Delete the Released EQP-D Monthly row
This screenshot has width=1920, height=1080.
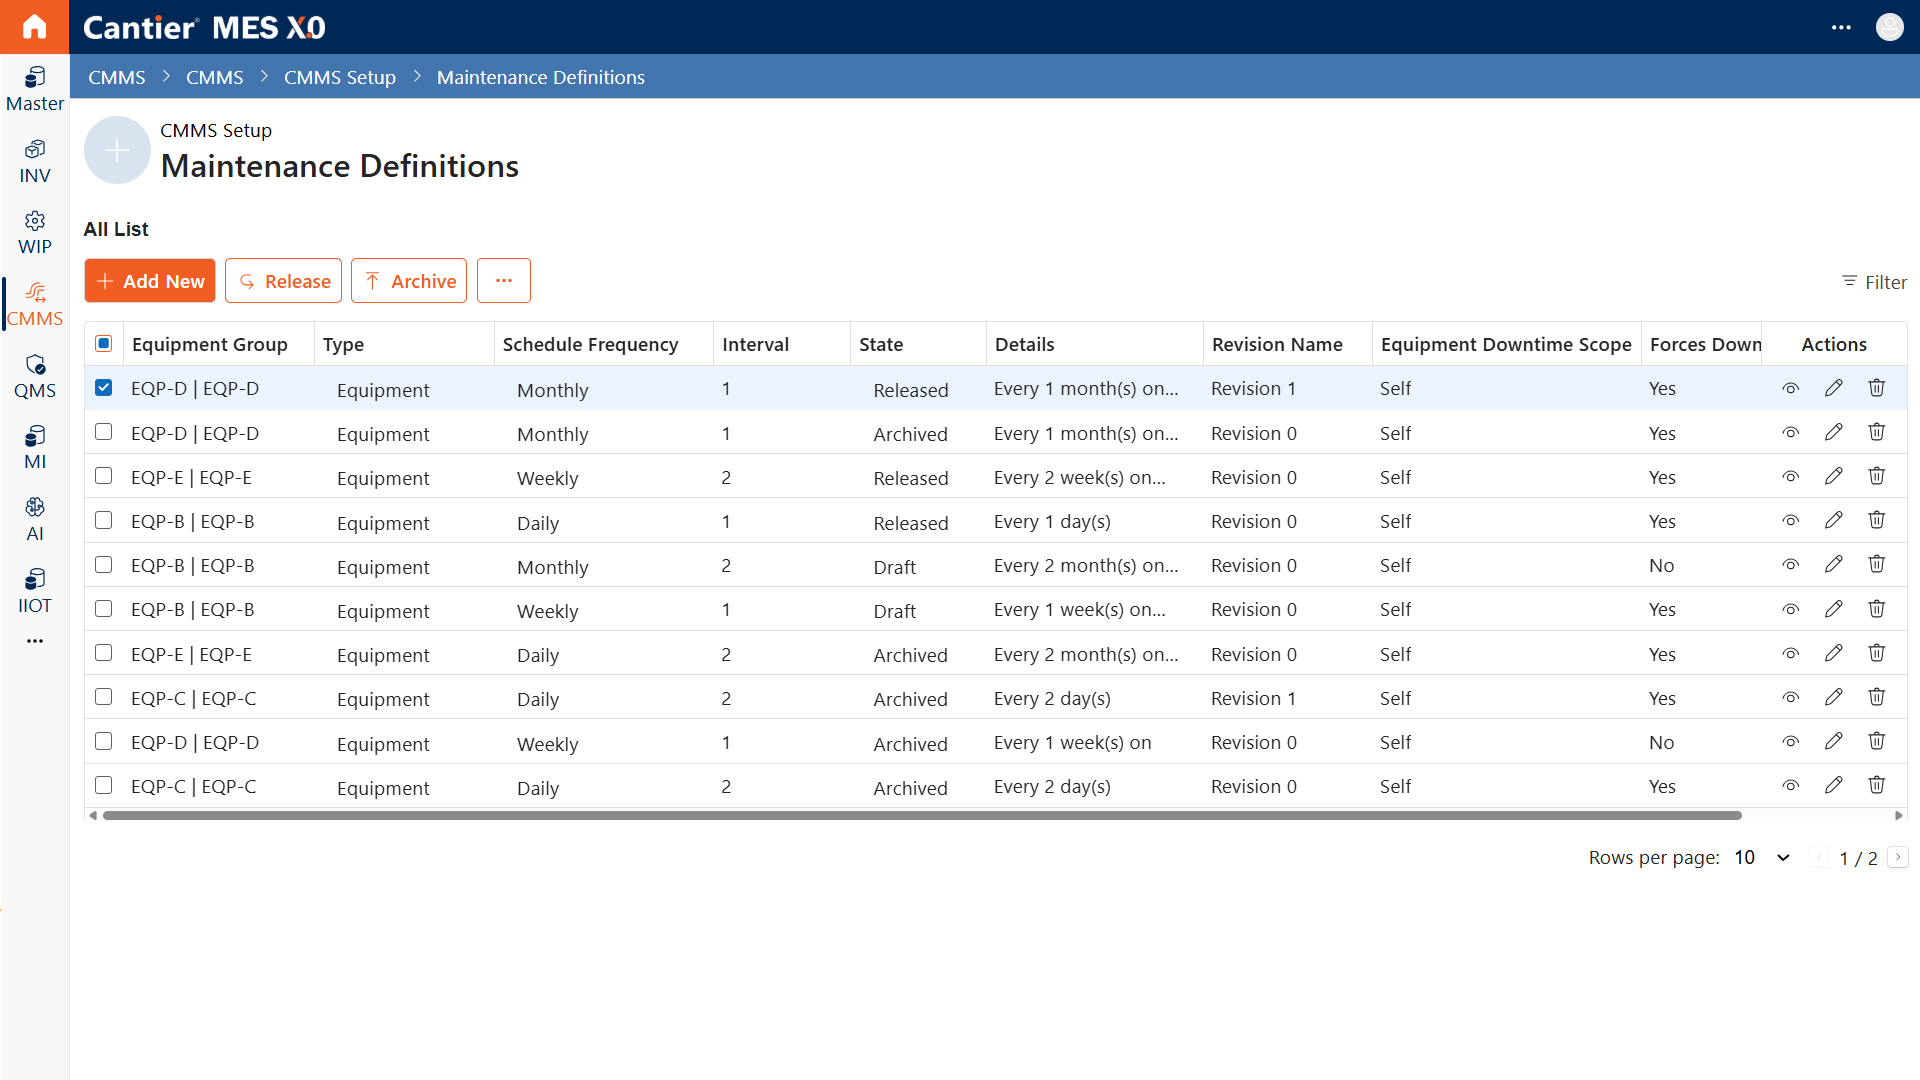[x=1876, y=388]
